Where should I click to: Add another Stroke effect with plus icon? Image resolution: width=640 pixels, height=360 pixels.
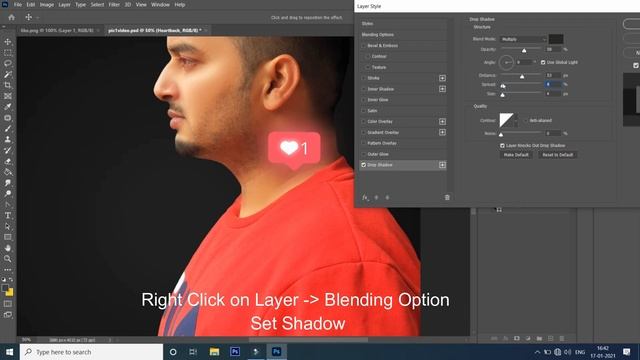(x=442, y=78)
